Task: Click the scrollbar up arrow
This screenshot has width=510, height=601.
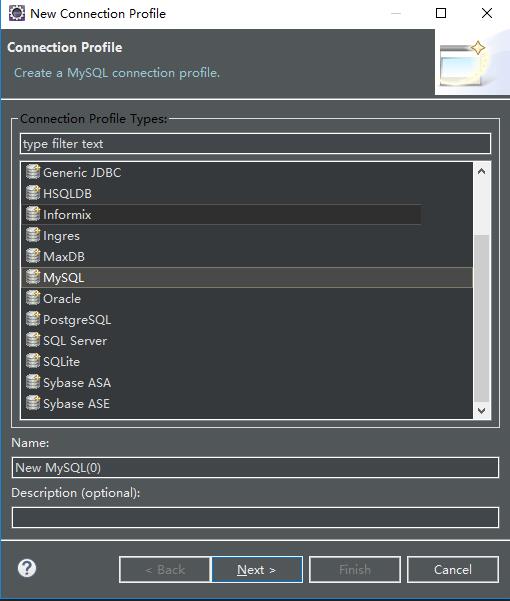Action: tap(482, 171)
